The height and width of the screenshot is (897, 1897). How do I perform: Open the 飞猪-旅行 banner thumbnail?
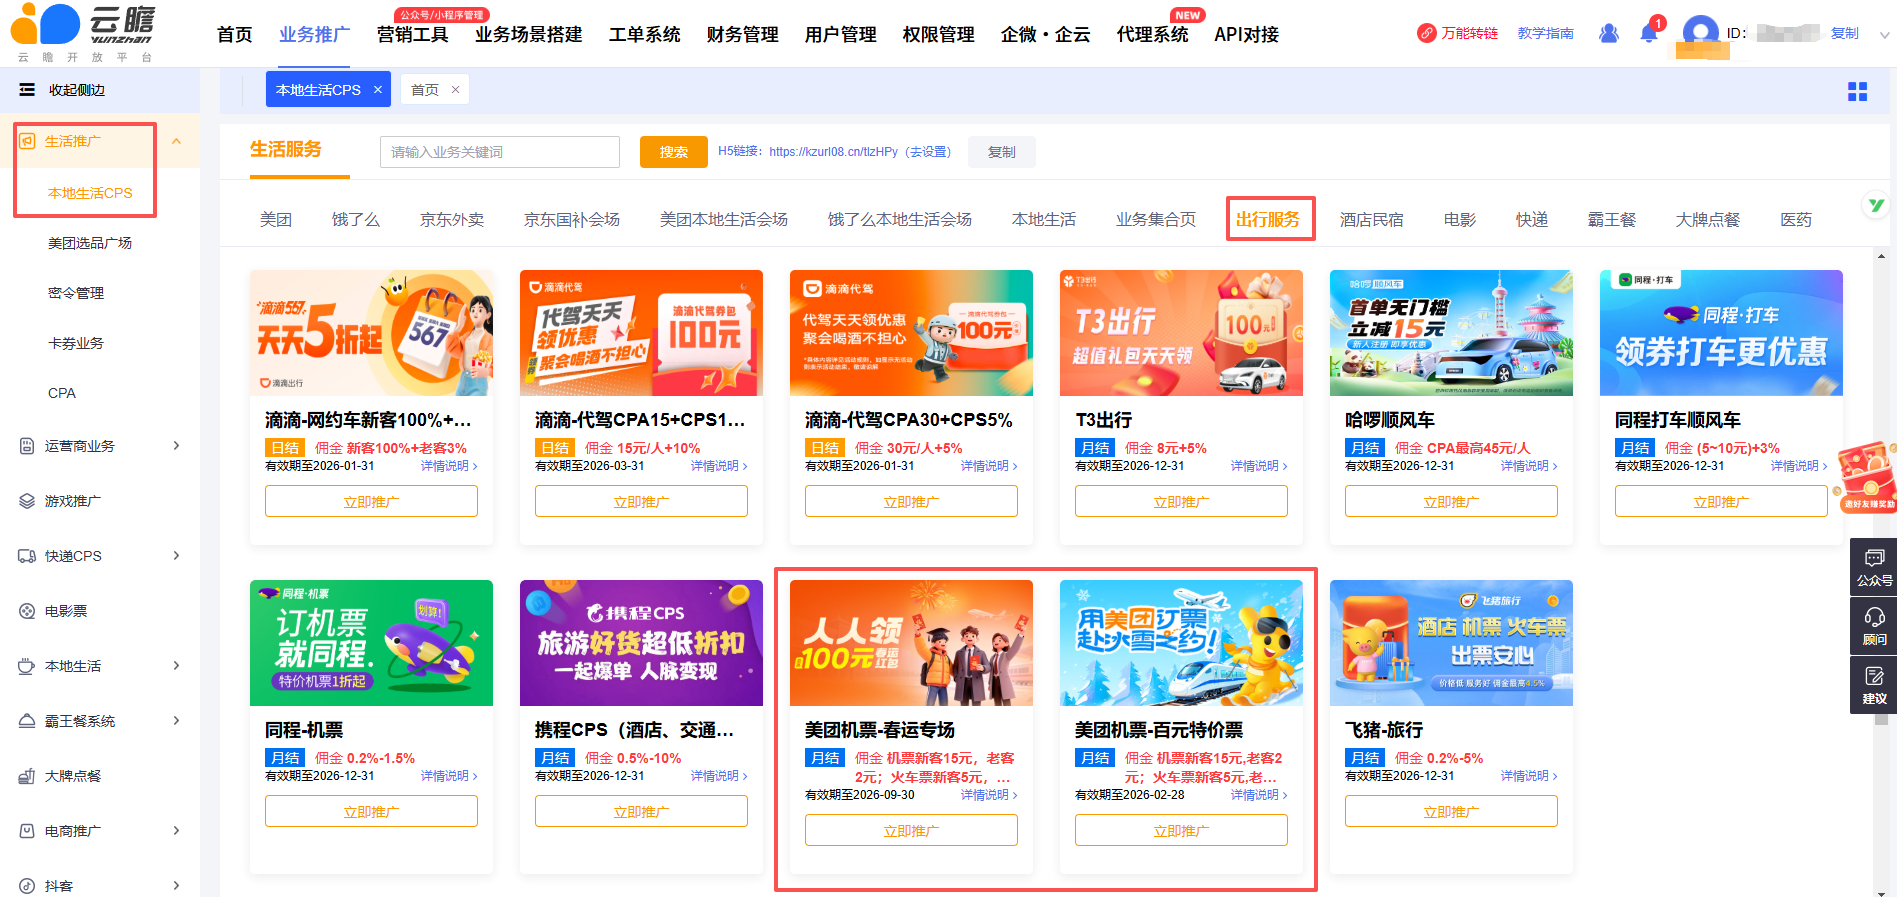(1451, 643)
